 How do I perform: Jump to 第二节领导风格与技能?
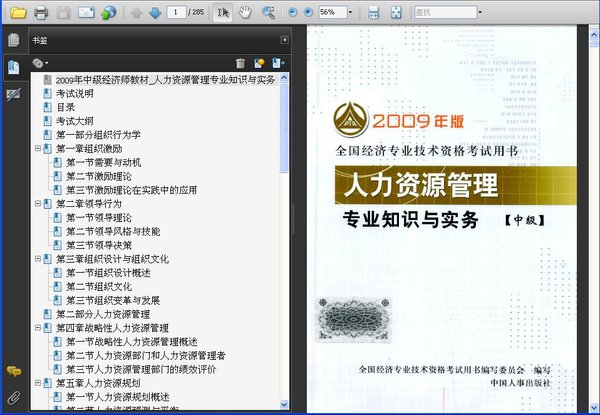pyautogui.click(x=113, y=231)
